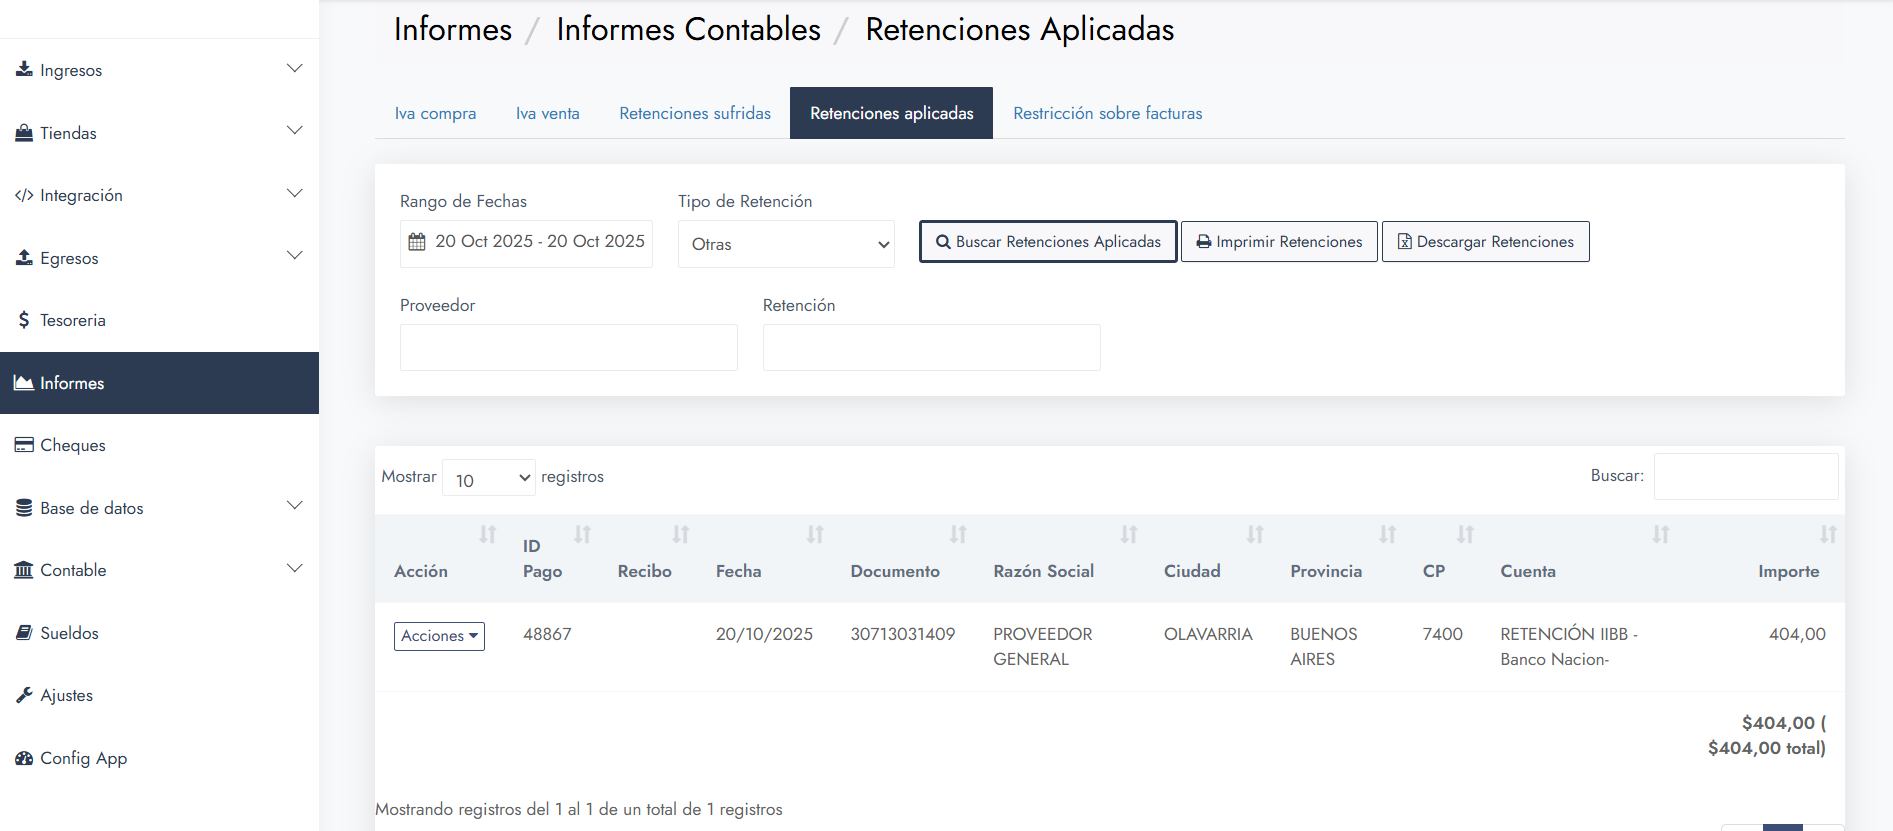The width and height of the screenshot is (1893, 831).
Task: Open the Acciones dropdown for payment 48867
Action: (439, 636)
